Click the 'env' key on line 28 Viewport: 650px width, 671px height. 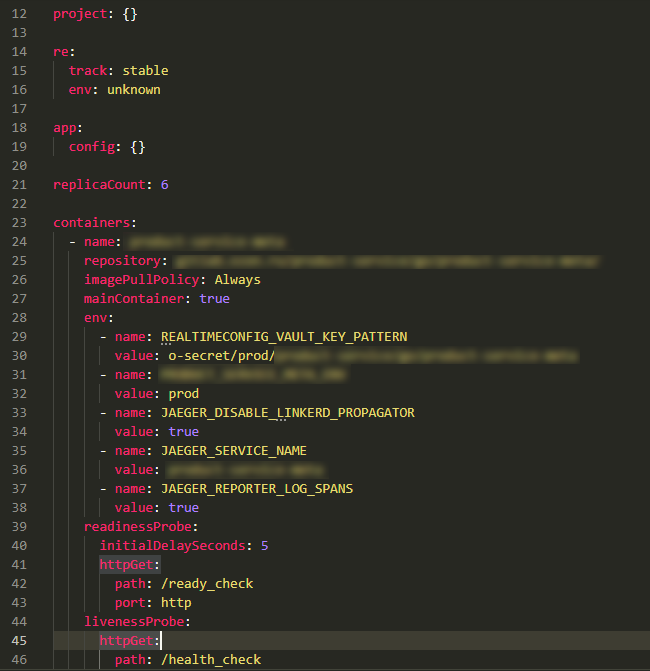[95, 318]
